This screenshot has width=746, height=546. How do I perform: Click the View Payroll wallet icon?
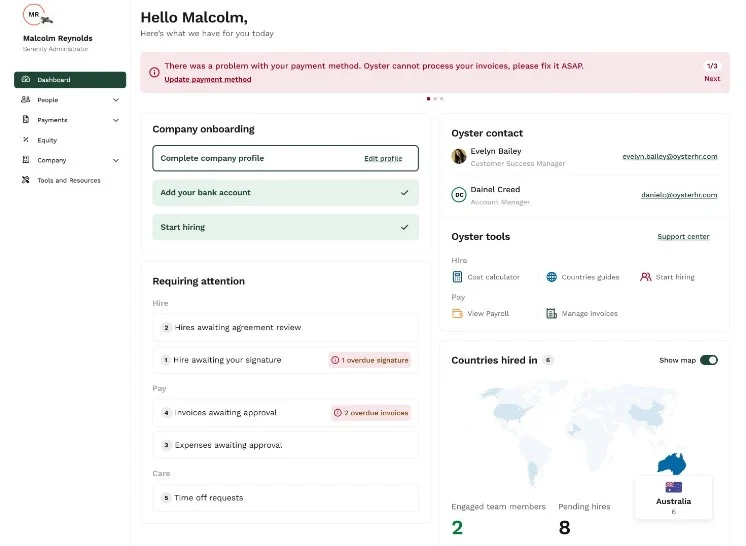pyautogui.click(x=457, y=313)
